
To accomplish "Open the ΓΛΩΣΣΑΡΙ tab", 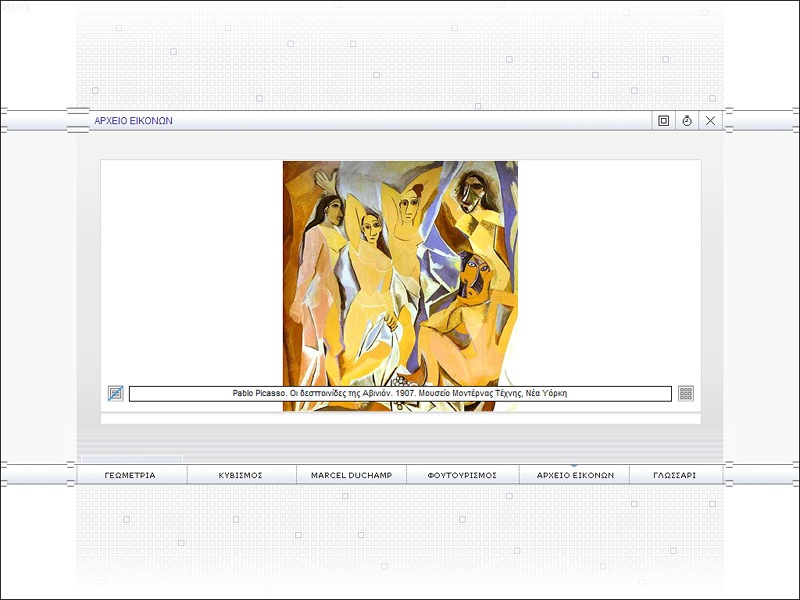I will tap(674, 475).
